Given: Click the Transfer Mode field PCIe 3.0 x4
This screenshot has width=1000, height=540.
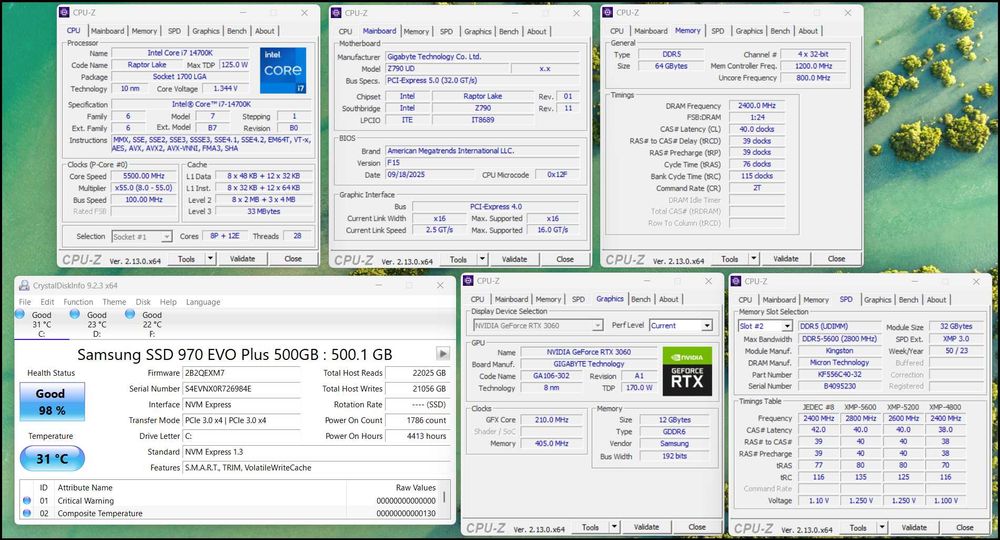Looking at the screenshot, I should tap(241, 420).
